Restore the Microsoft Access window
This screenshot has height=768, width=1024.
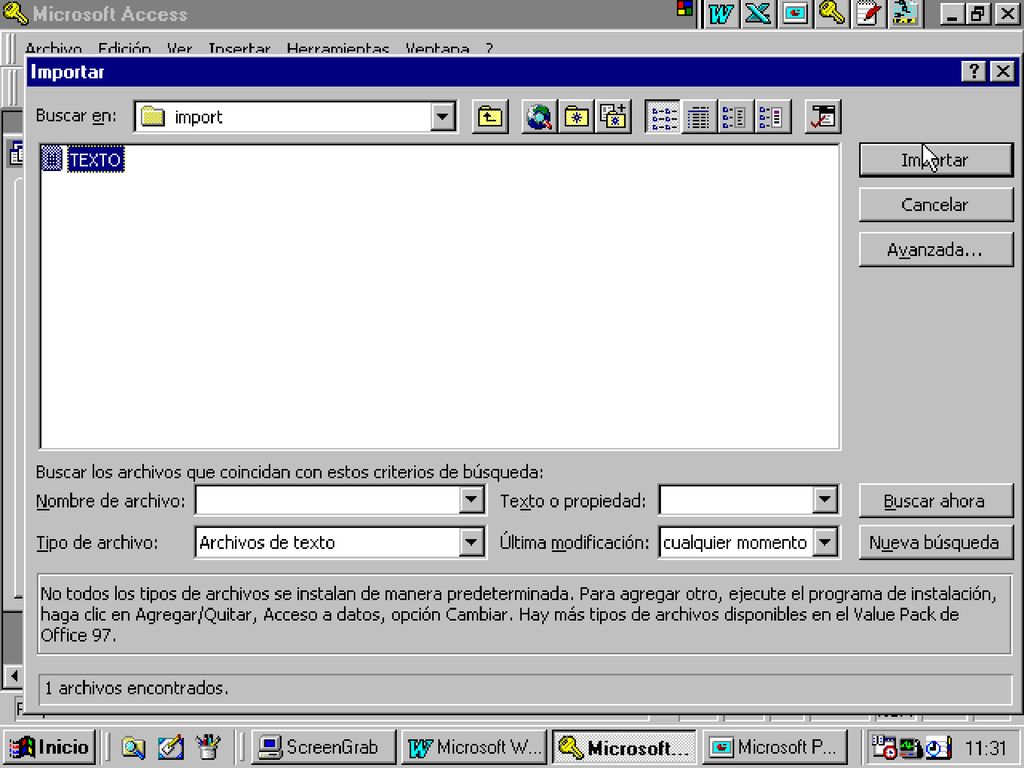978,14
